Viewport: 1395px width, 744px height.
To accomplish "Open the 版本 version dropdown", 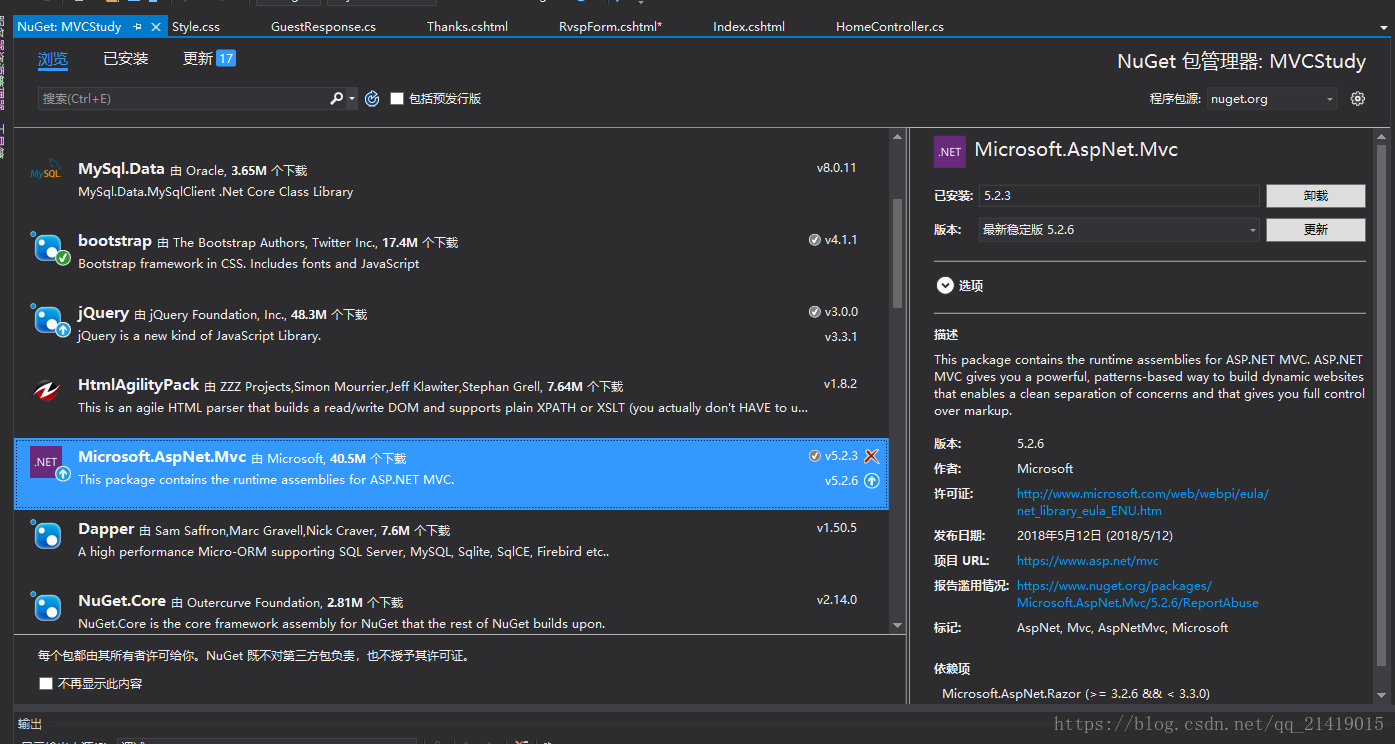I will 1119,230.
